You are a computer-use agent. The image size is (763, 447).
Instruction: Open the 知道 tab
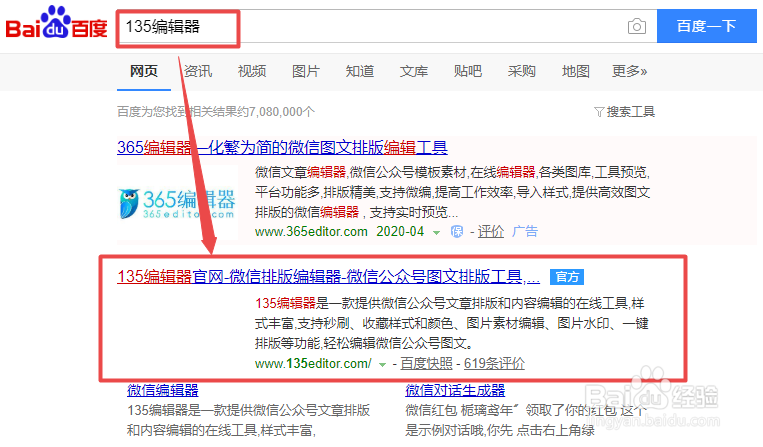360,72
